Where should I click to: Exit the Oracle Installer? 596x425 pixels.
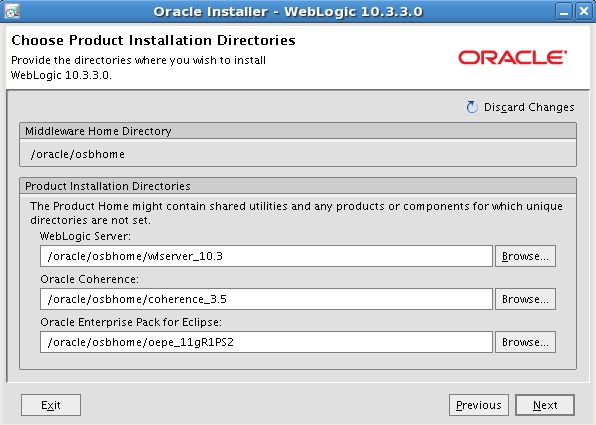click(51, 405)
